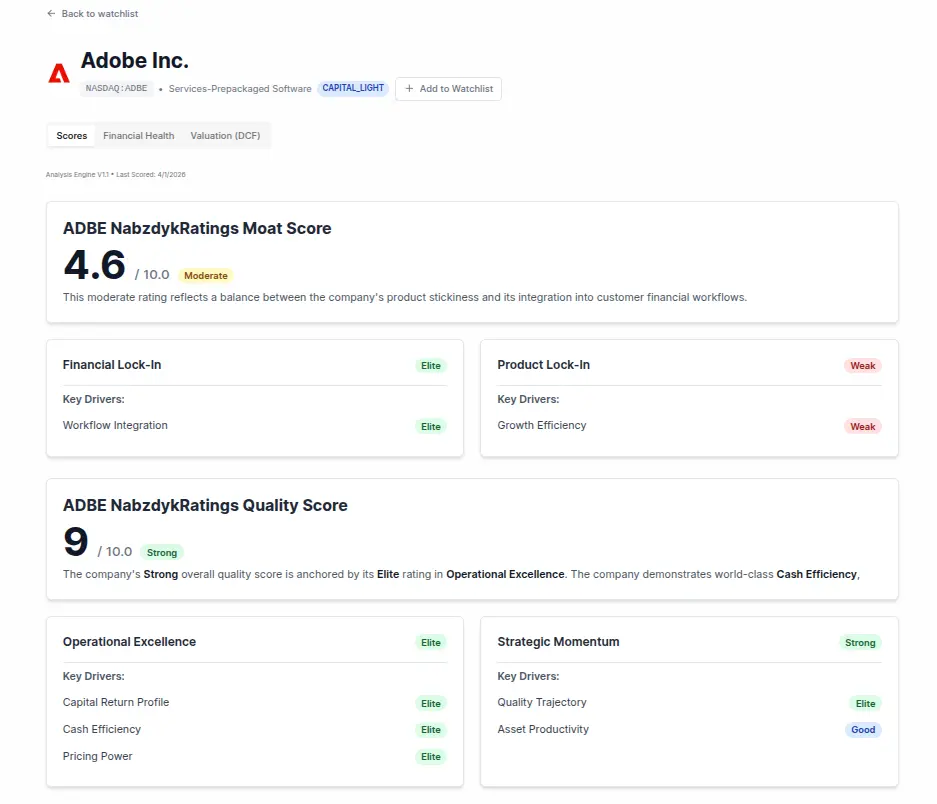The height and width of the screenshot is (804, 937).
Task: Open the Scores tab
Action: pos(72,136)
